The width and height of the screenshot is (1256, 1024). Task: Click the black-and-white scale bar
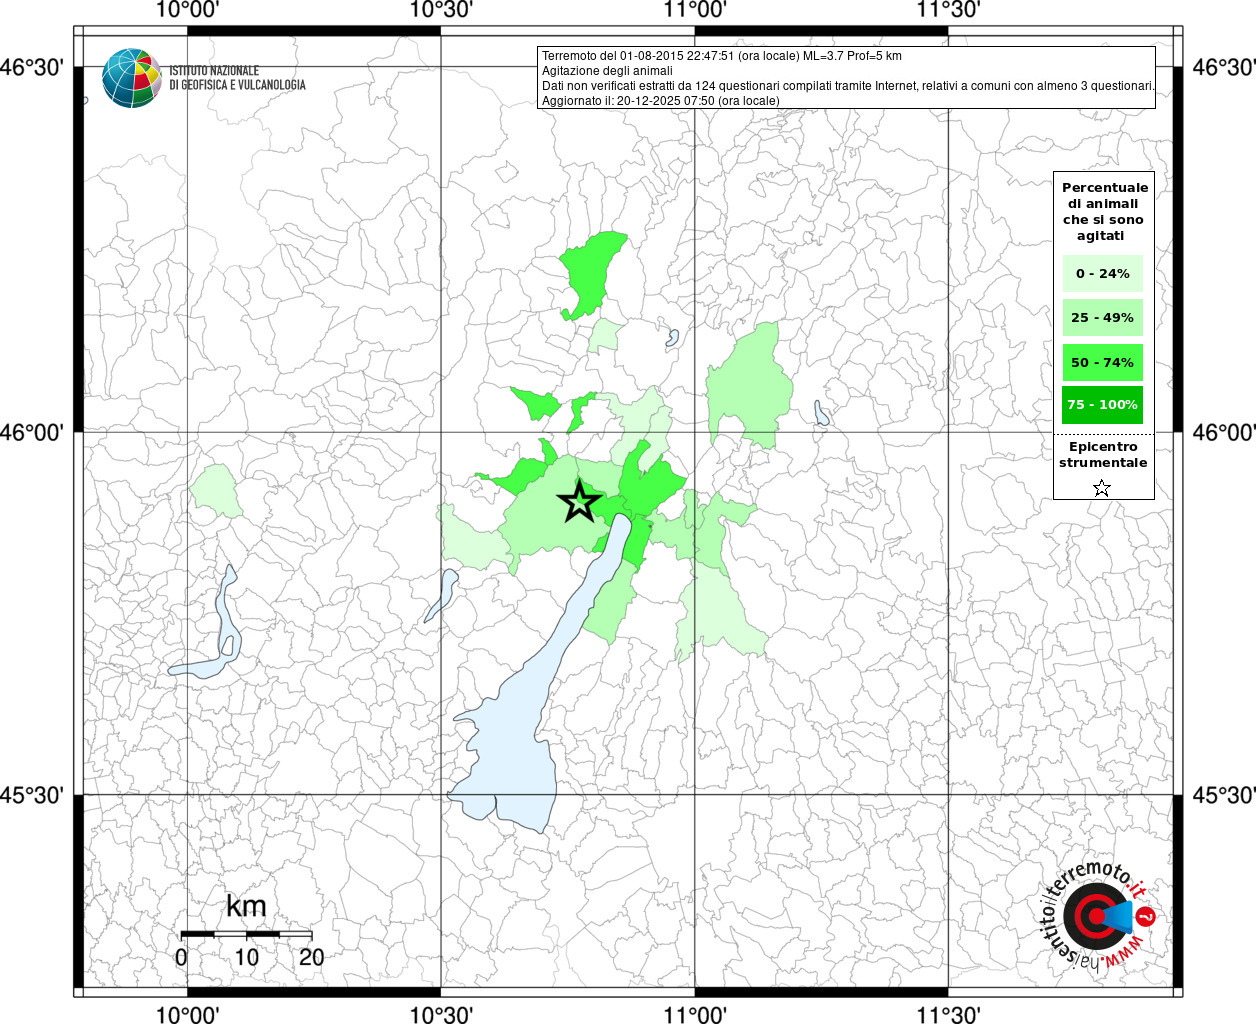click(x=246, y=933)
